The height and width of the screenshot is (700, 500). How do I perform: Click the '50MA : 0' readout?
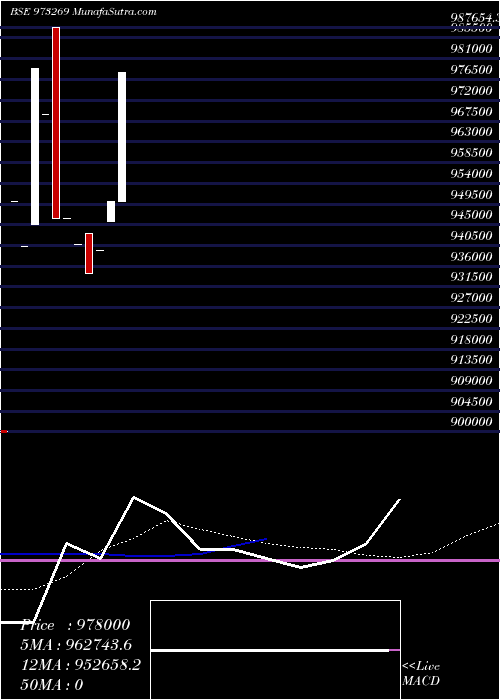pyautogui.click(x=52, y=685)
